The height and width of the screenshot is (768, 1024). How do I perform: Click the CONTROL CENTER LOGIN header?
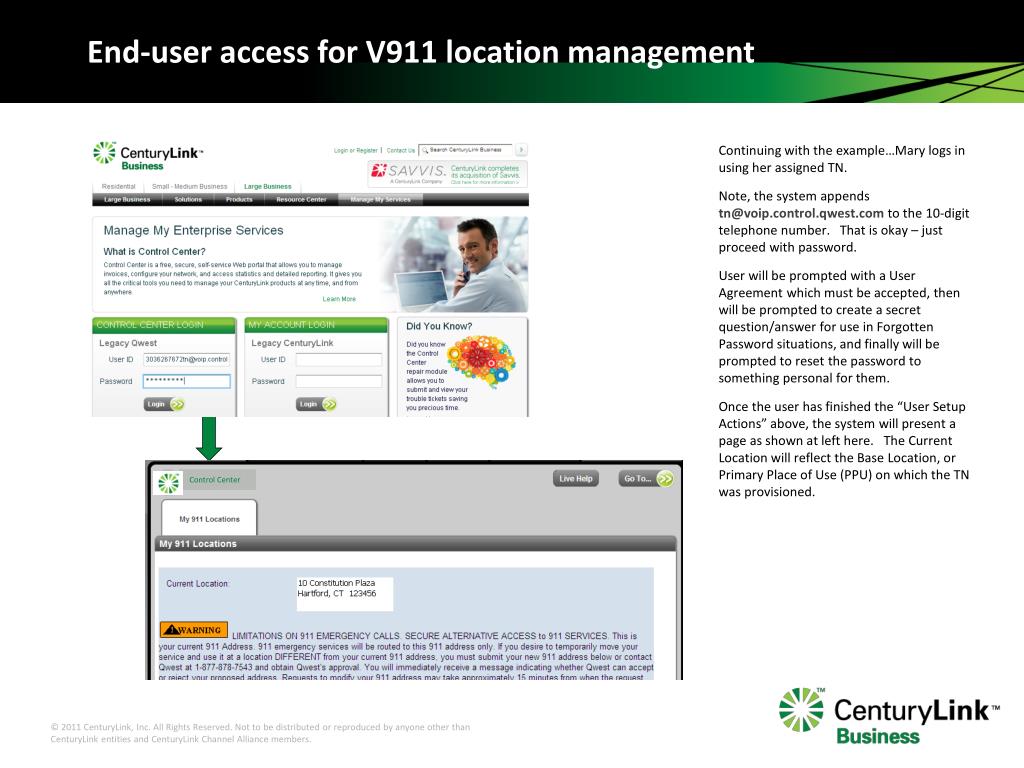click(164, 325)
